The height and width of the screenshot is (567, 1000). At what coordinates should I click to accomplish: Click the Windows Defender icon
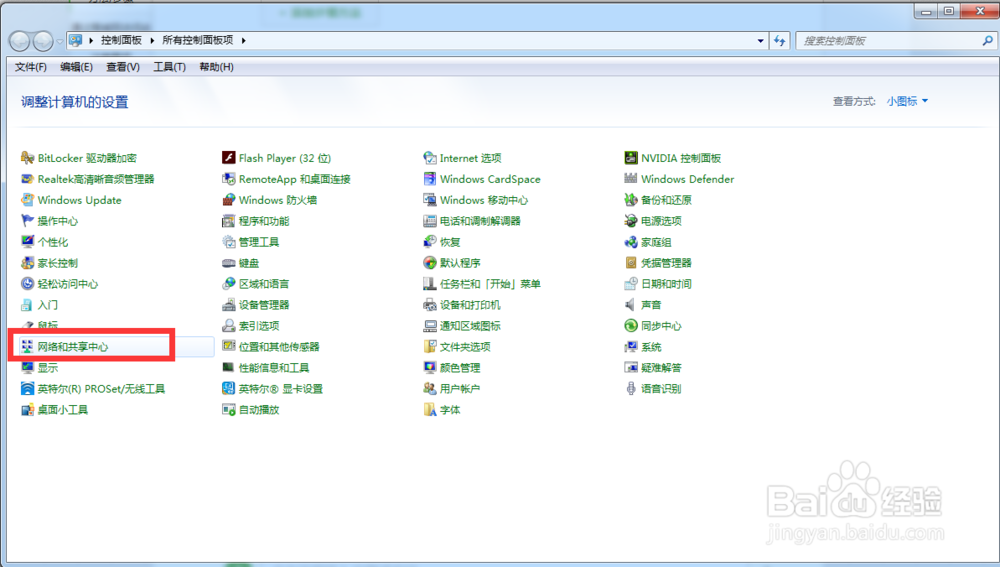(x=631, y=179)
